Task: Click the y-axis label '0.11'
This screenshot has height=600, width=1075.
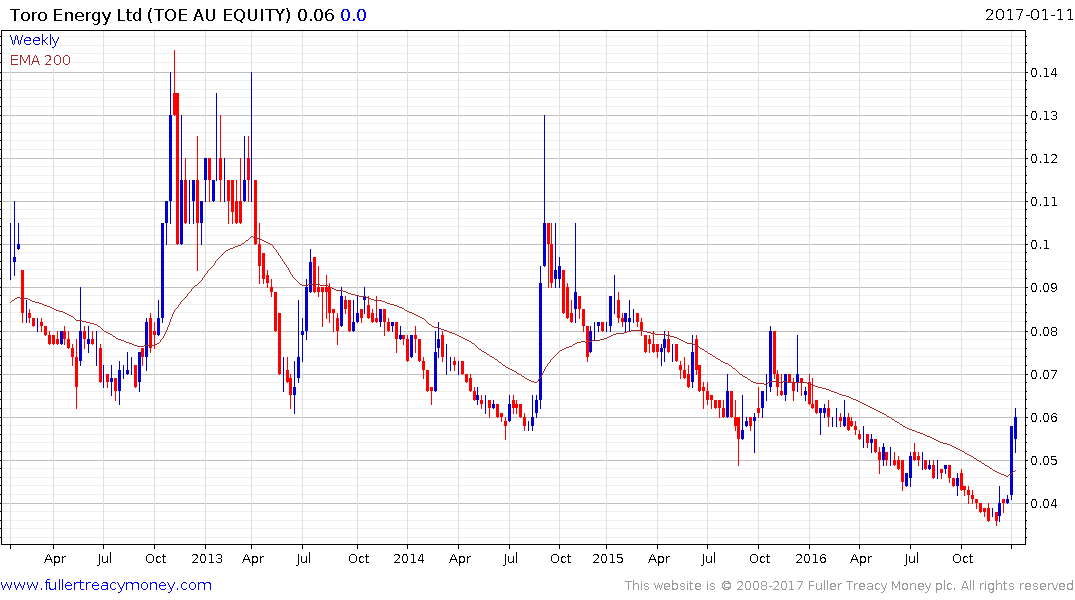Action: [1043, 202]
